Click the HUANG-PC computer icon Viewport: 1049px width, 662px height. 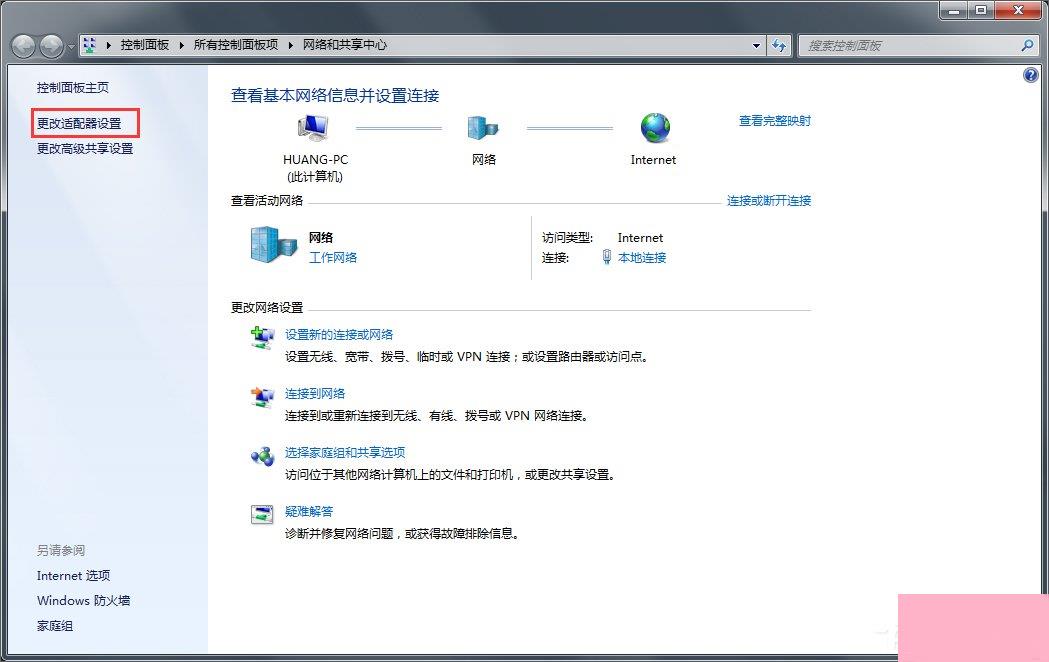point(313,128)
